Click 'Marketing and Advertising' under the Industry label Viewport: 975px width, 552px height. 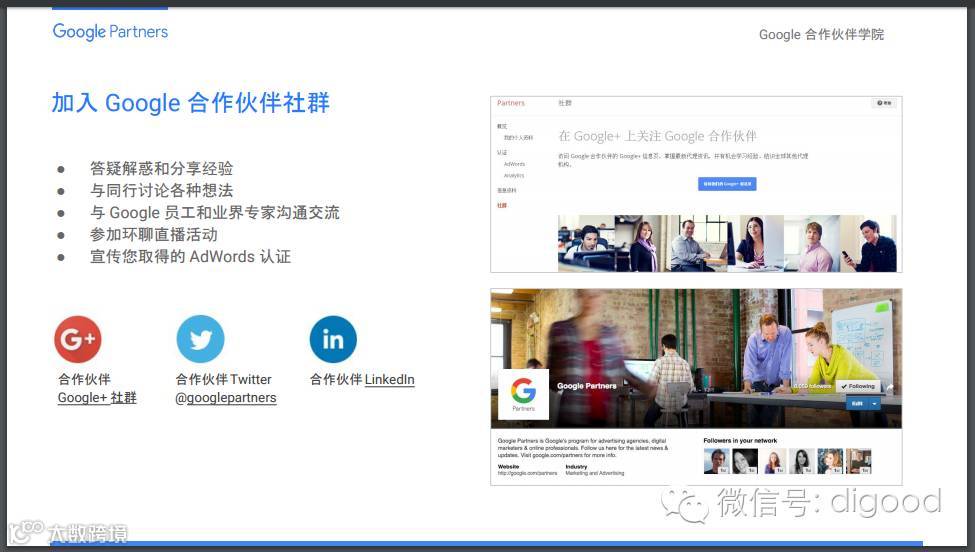[594, 473]
